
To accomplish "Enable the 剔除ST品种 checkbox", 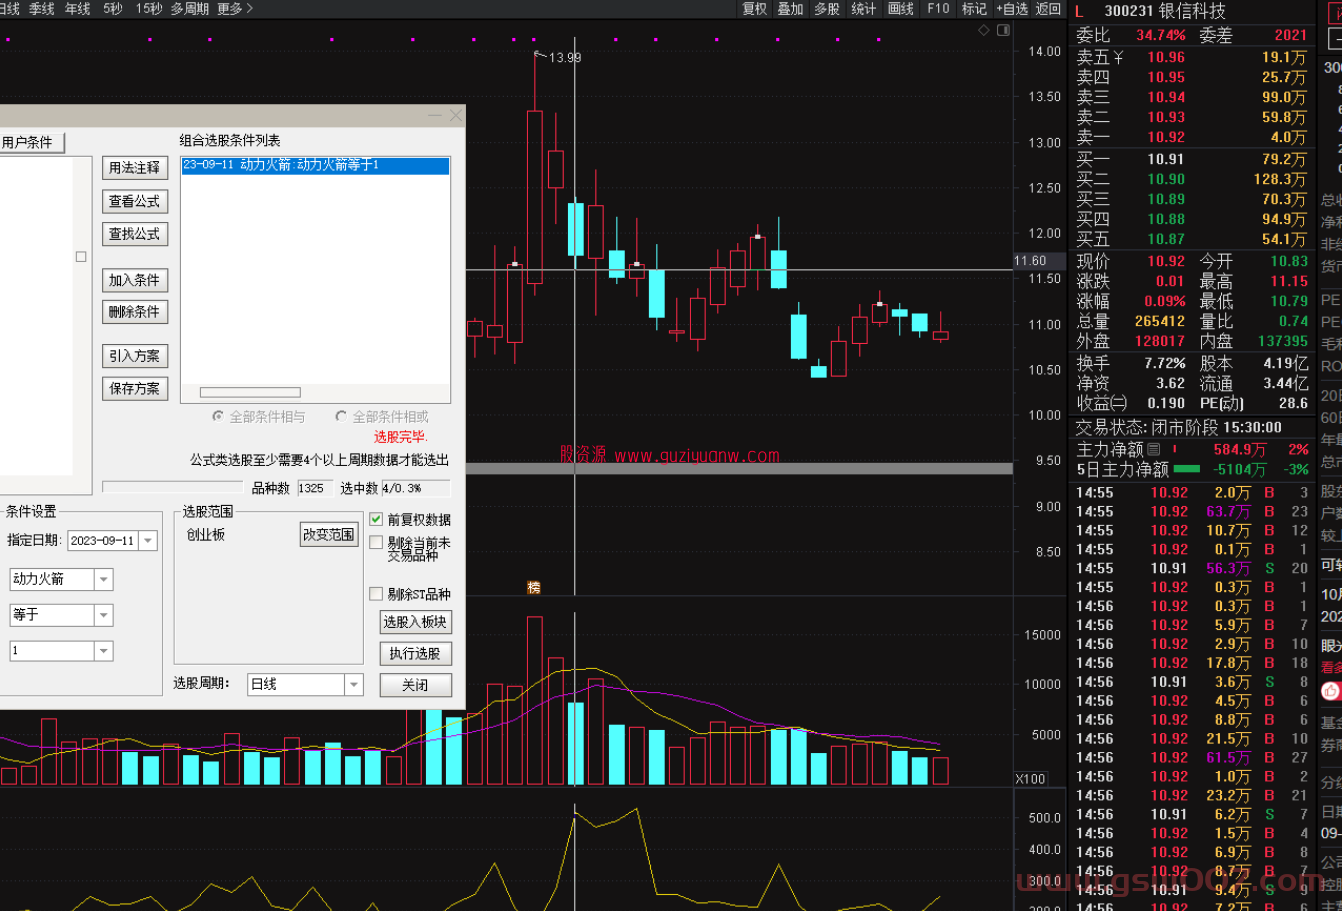I will (x=376, y=594).
